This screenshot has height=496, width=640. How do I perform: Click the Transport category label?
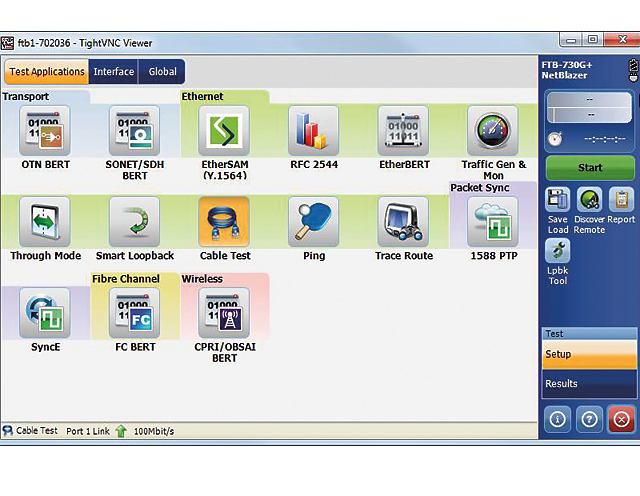tap(26, 96)
